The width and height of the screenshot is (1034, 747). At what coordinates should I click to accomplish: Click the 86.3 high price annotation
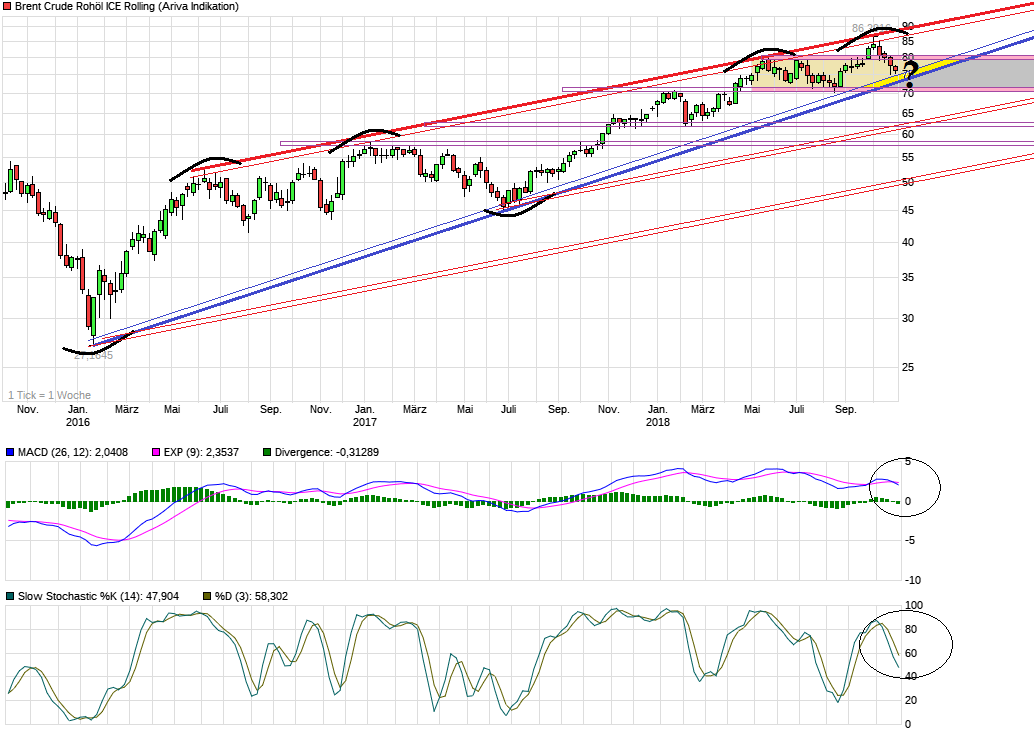coord(867,28)
